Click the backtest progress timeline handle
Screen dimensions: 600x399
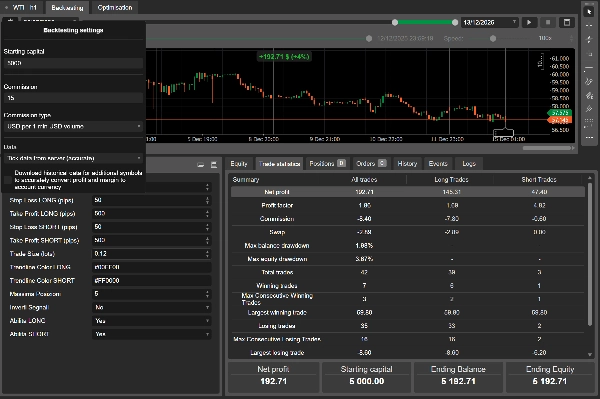pos(369,39)
